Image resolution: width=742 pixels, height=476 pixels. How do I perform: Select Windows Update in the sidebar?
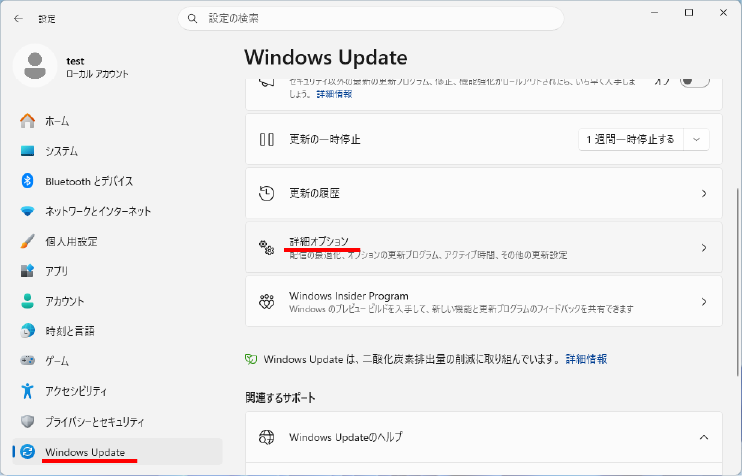117,451
